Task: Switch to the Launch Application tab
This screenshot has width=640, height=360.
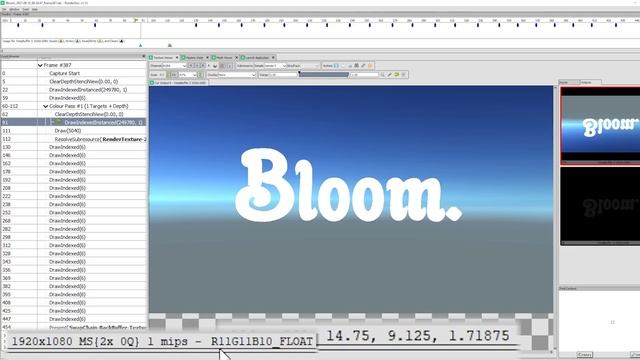Action: point(257,58)
